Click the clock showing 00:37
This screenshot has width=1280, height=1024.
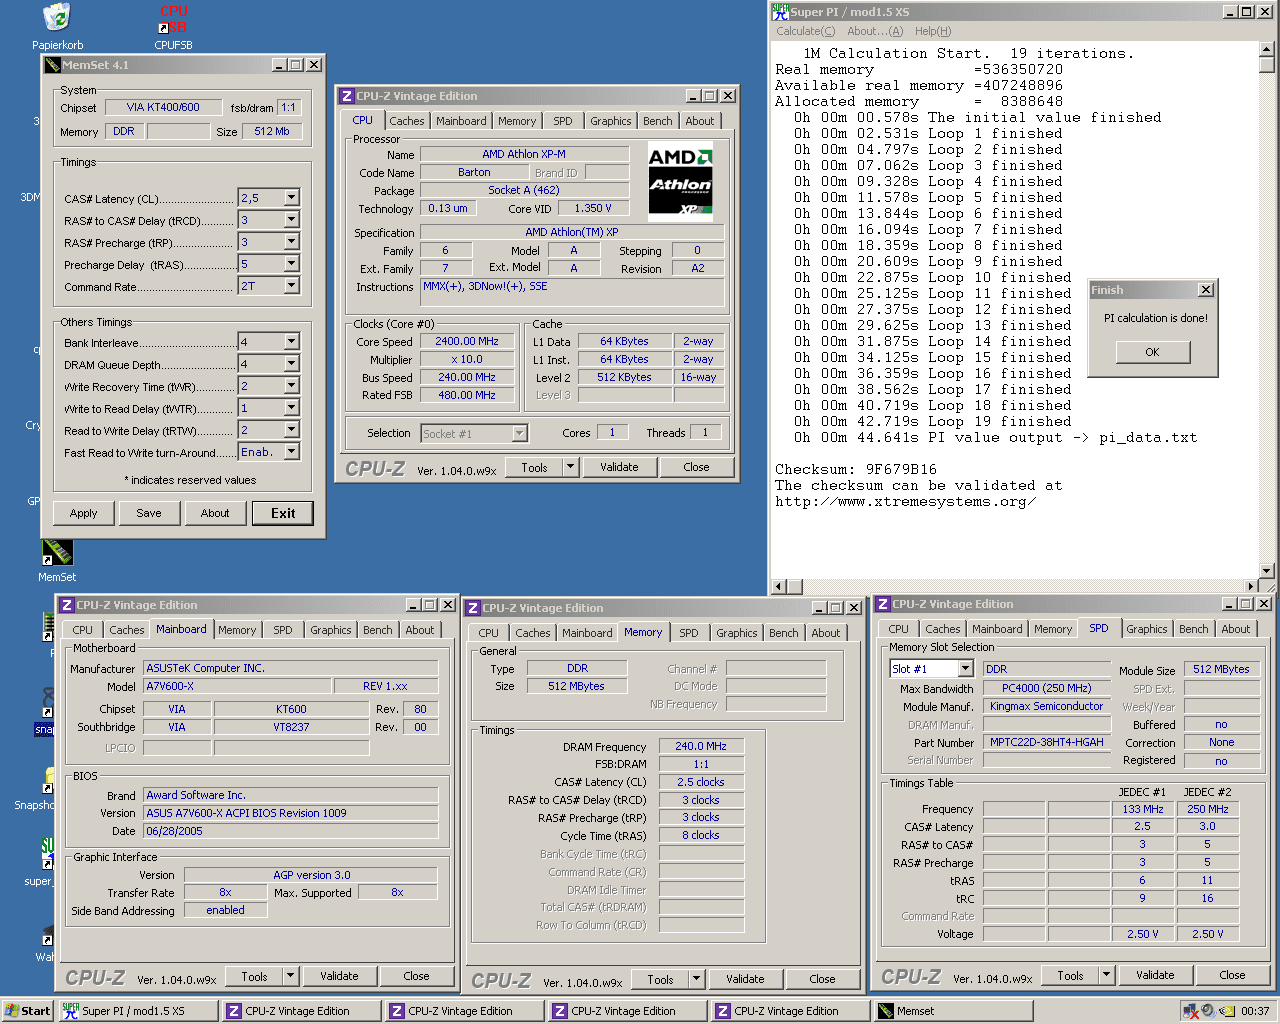click(1255, 1011)
